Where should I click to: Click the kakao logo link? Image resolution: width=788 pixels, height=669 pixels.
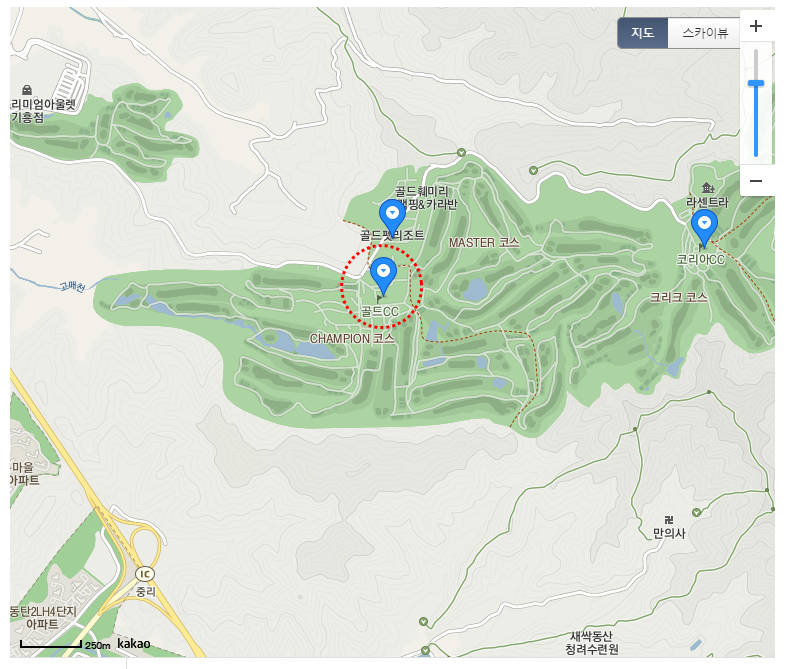coord(134,644)
